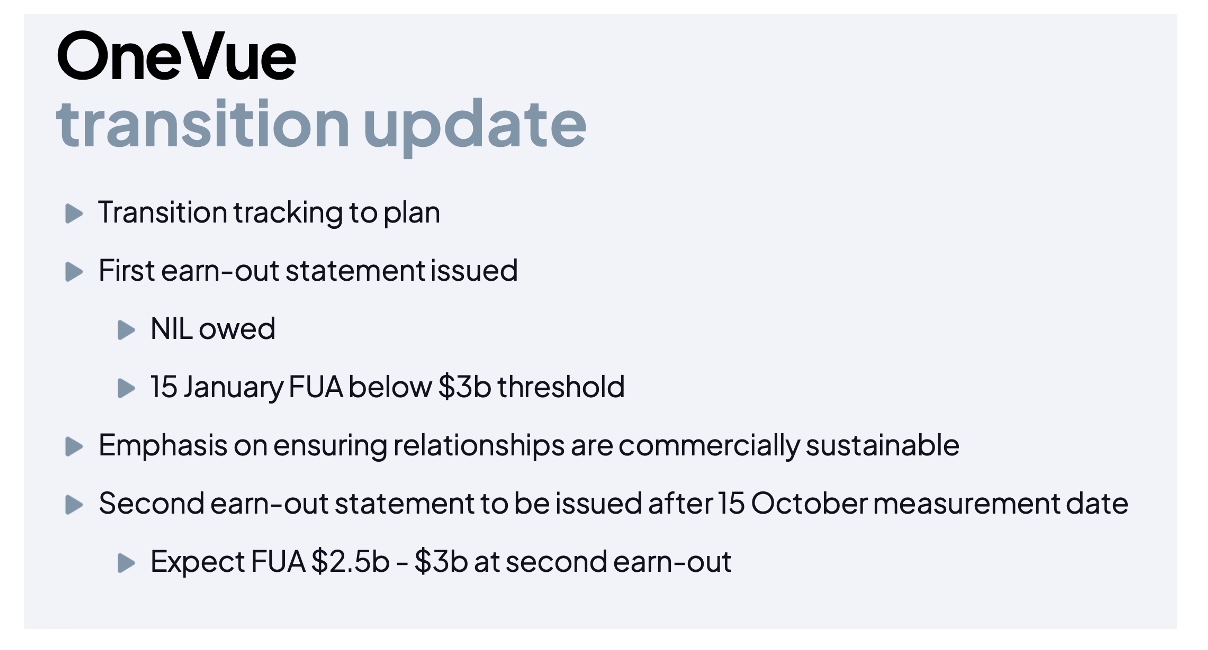Click the sub-bullet arrow next to "NIL owed"
The width and height of the screenshot is (1208, 650).
[126, 329]
